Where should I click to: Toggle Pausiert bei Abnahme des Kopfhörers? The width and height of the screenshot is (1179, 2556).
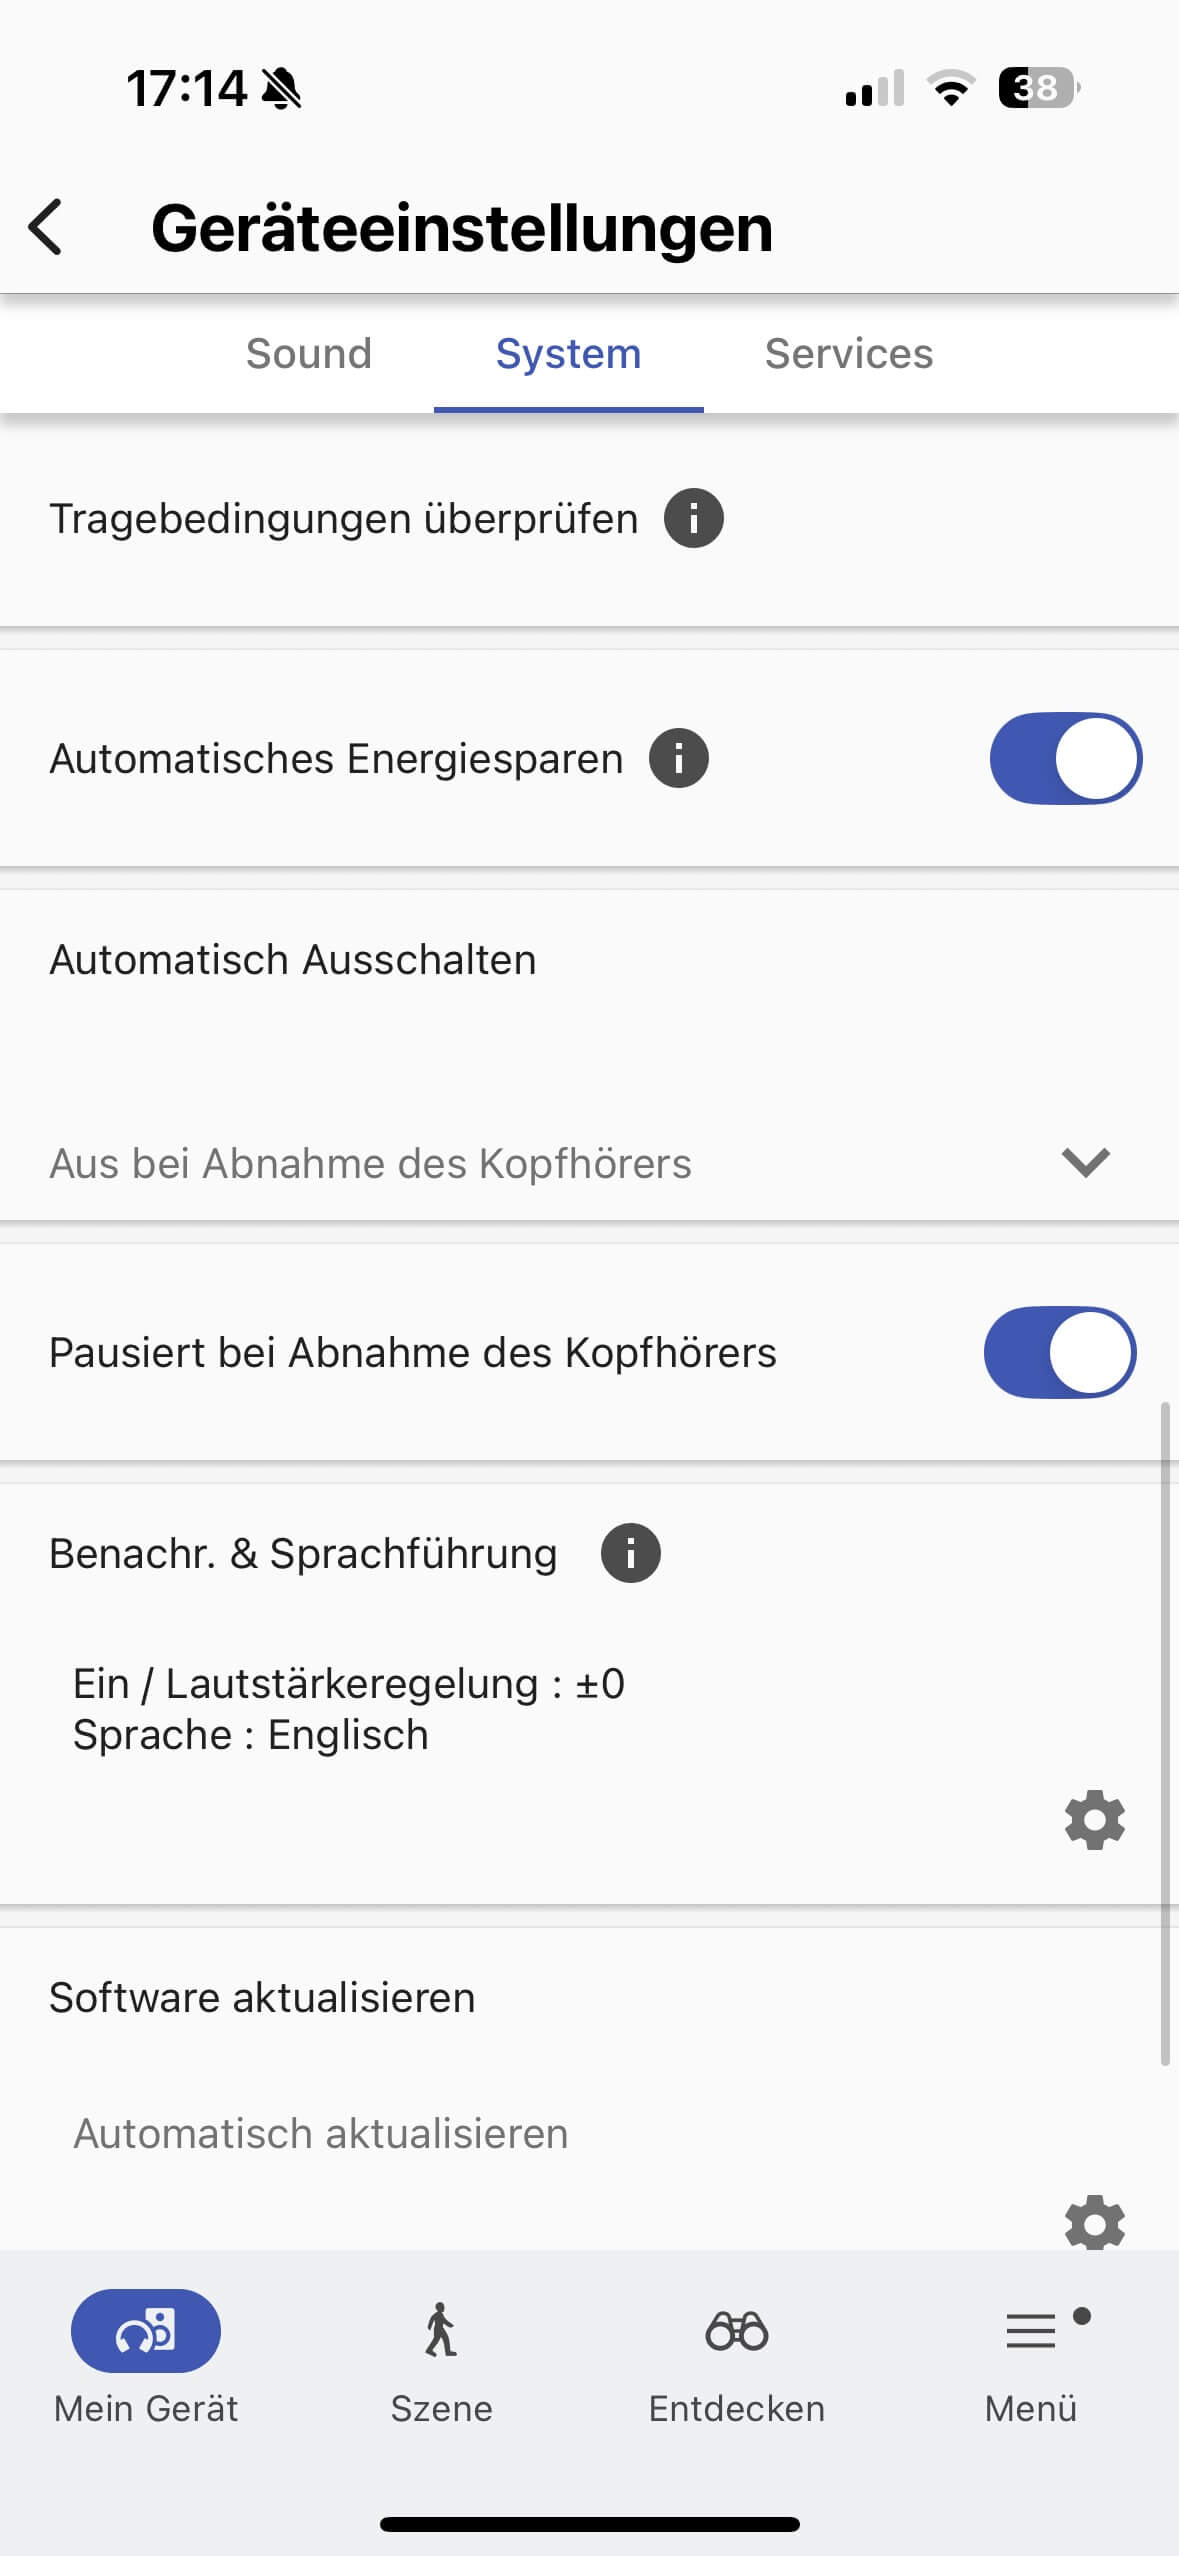click(1060, 1352)
